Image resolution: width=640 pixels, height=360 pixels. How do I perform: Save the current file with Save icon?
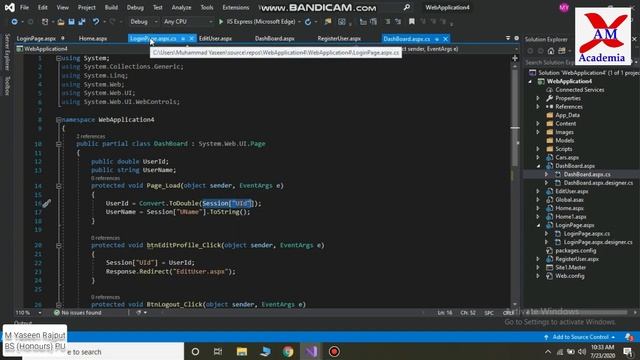coord(71,22)
